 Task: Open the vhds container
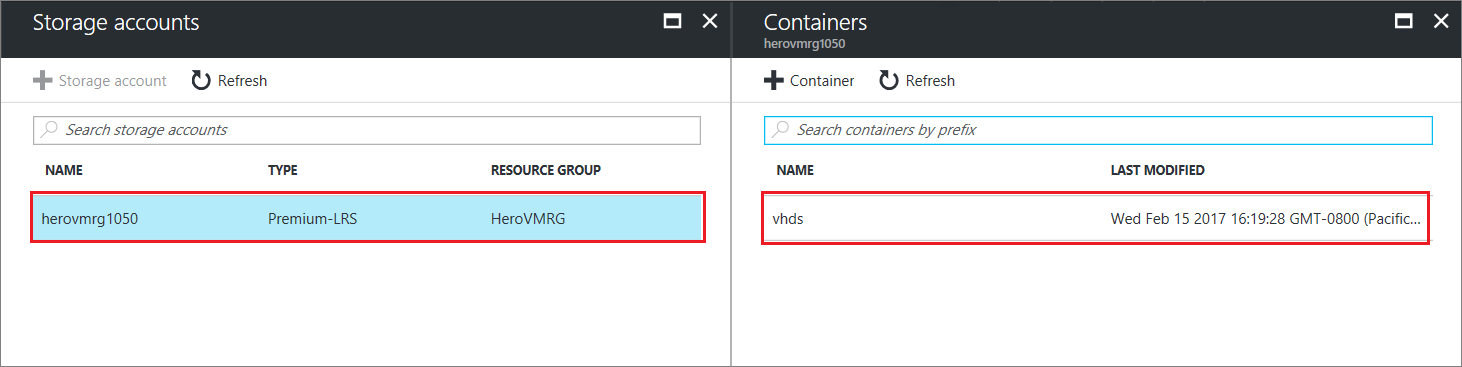788,218
